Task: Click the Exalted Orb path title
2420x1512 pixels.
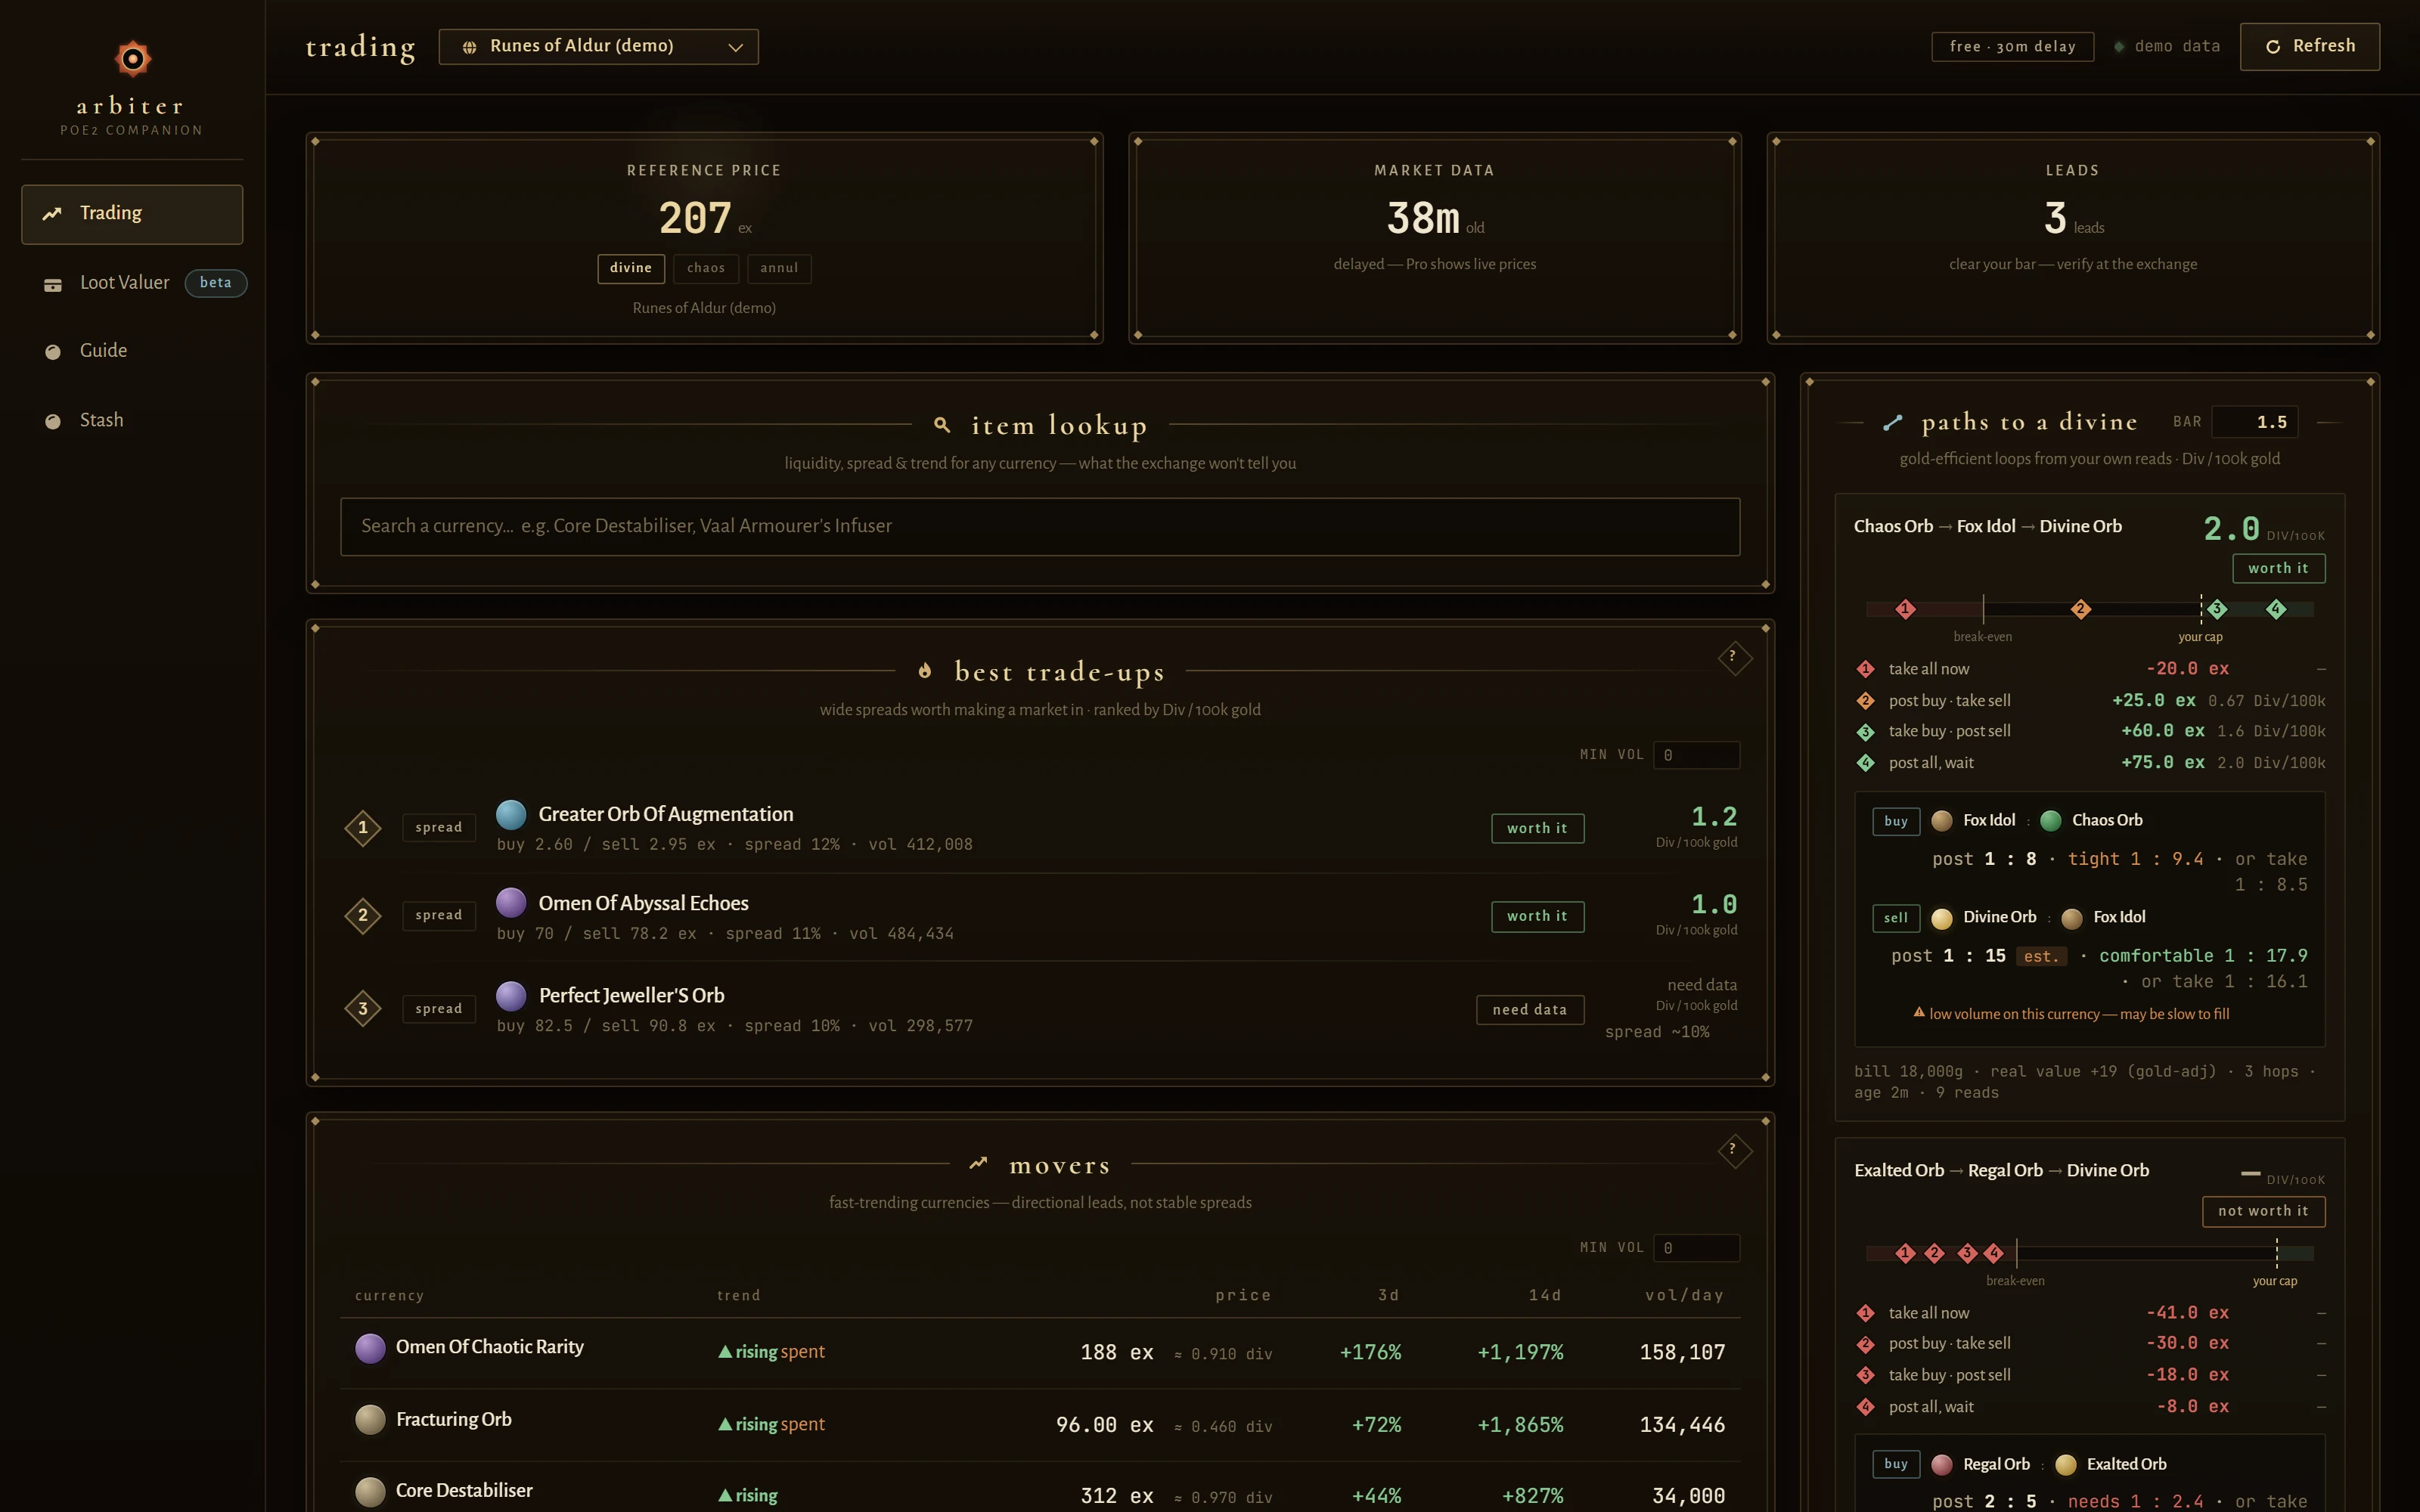Action: 2001,1171
